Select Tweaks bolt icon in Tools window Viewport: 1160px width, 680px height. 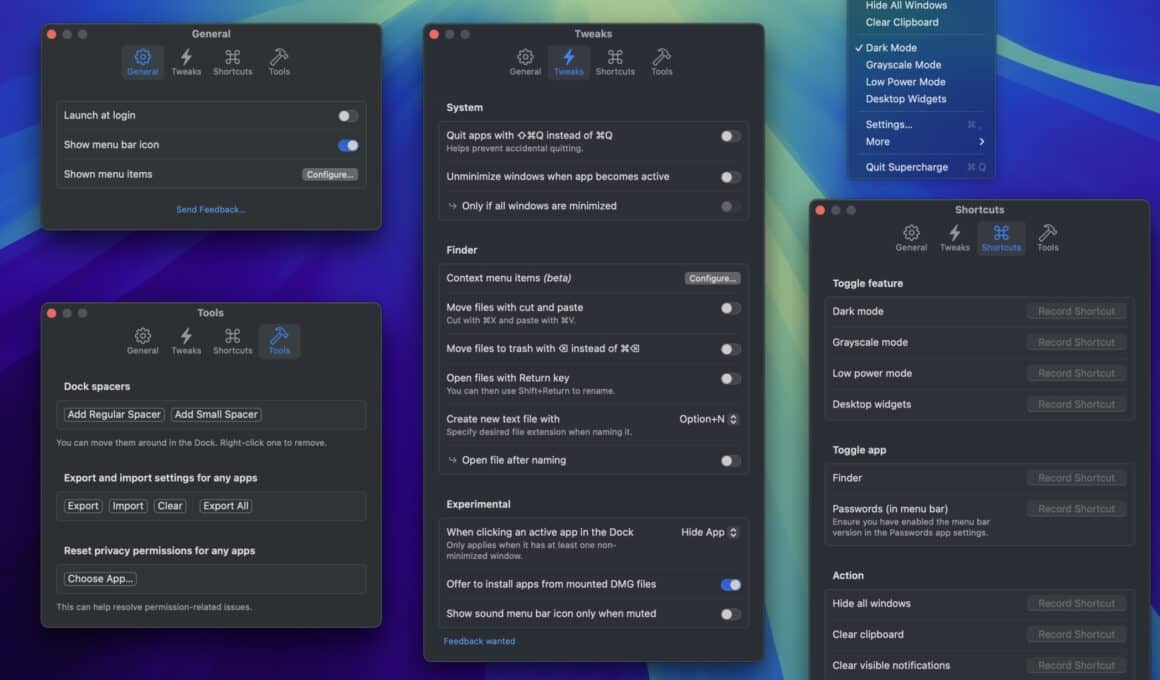click(x=186, y=341)
